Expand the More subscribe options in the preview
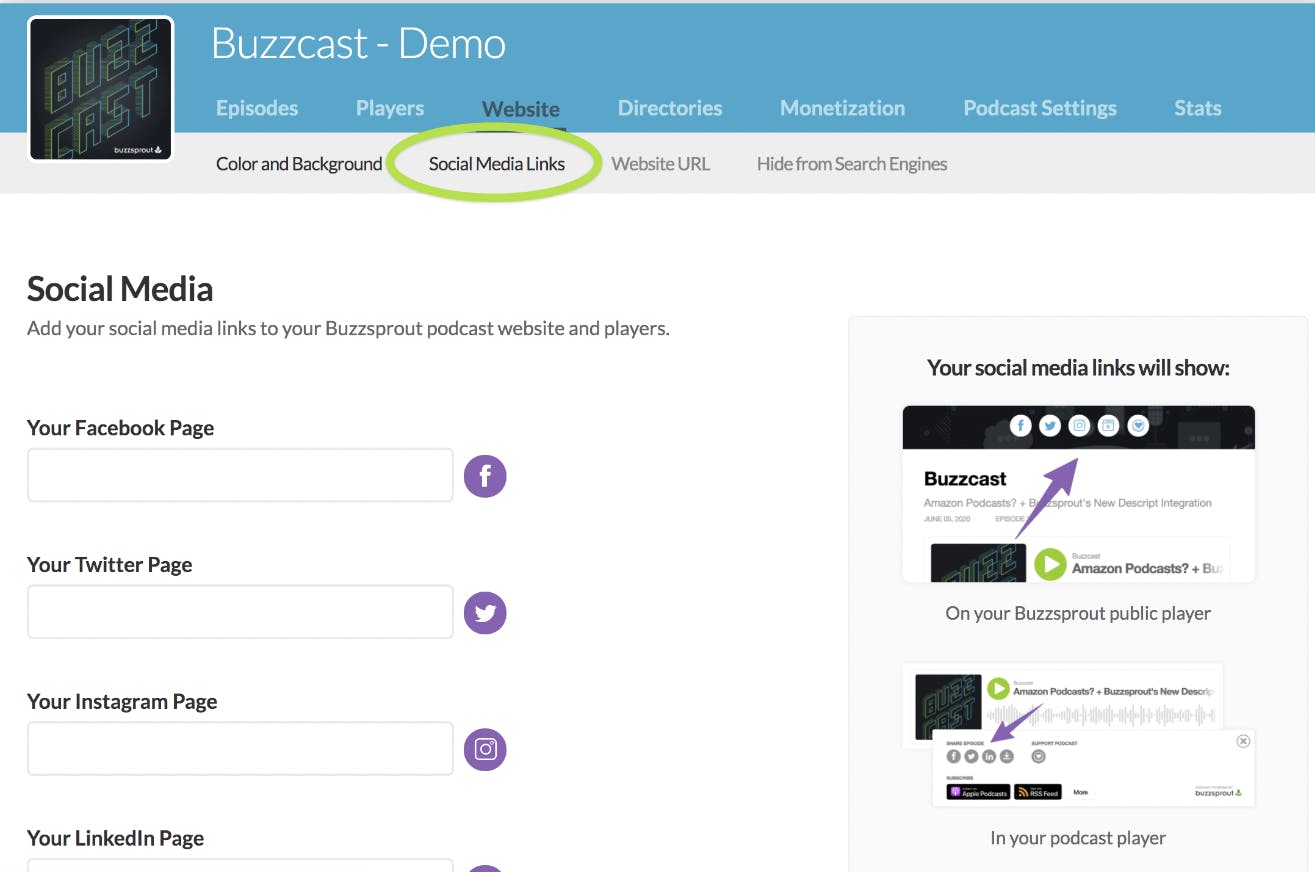1315x872 pixels. point(1080,791)
